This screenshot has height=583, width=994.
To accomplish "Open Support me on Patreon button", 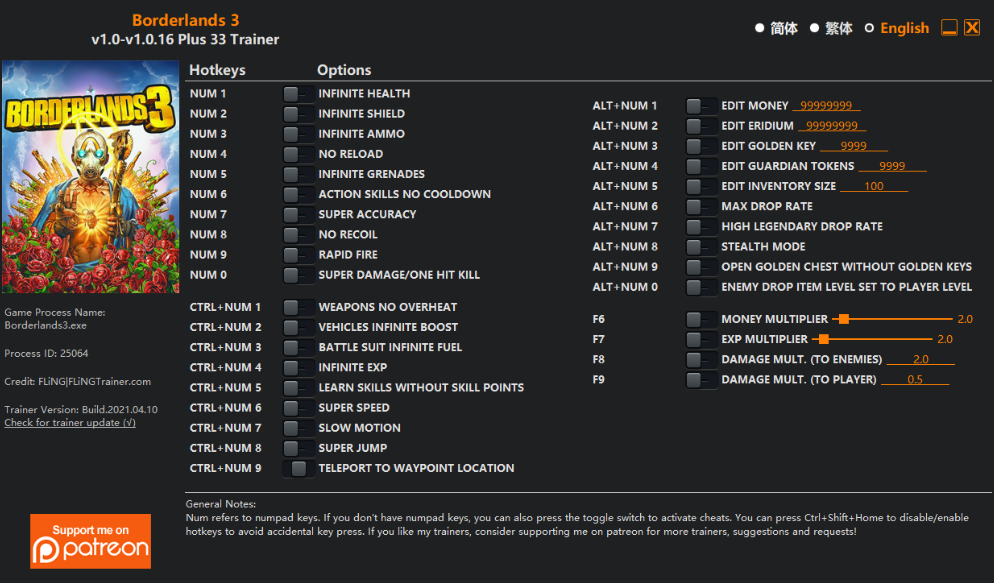I will (x=91, y=541).
